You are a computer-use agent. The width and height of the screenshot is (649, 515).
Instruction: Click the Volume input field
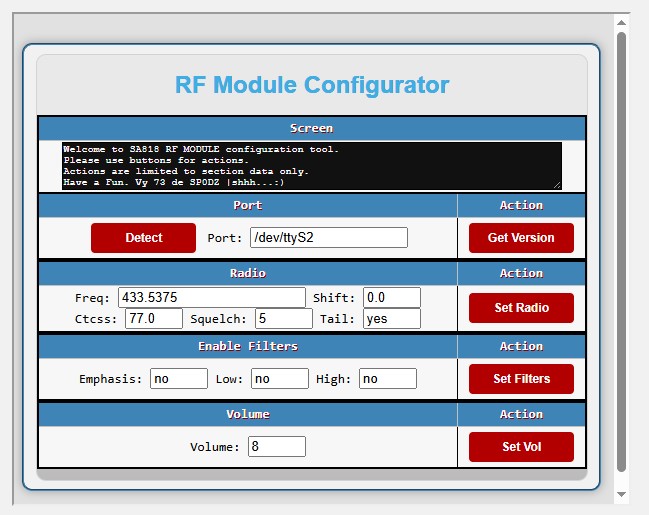pyautogui.click(x=276, y=447)
